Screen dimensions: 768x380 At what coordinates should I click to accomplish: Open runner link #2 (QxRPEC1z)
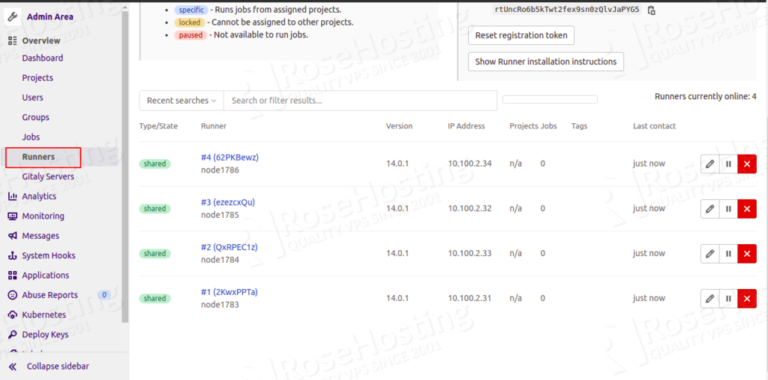point(229,247)
